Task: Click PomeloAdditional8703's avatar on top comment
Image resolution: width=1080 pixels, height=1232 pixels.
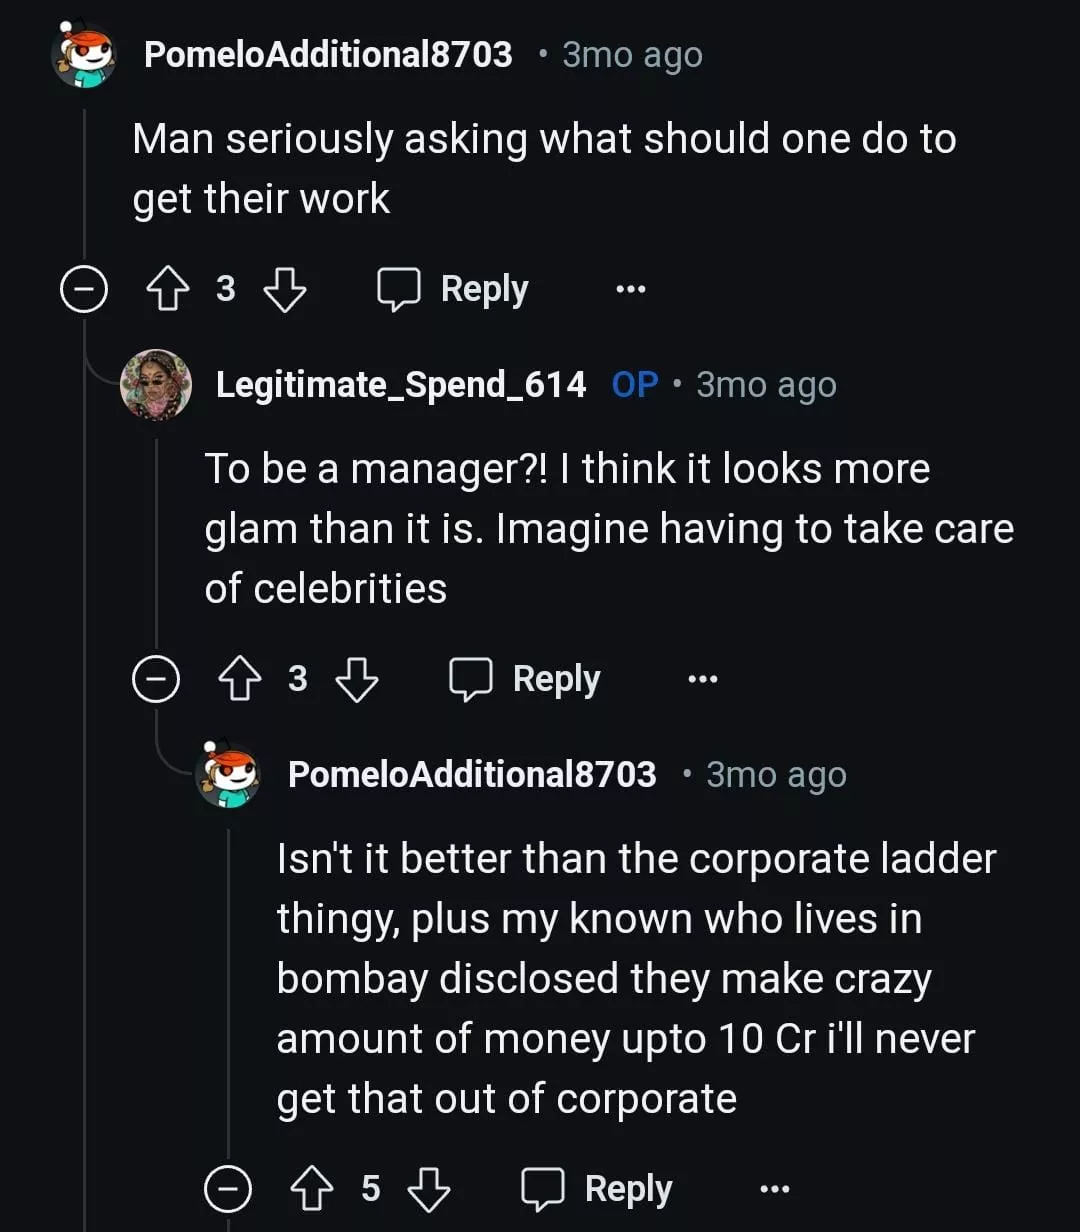Action: 84,55
